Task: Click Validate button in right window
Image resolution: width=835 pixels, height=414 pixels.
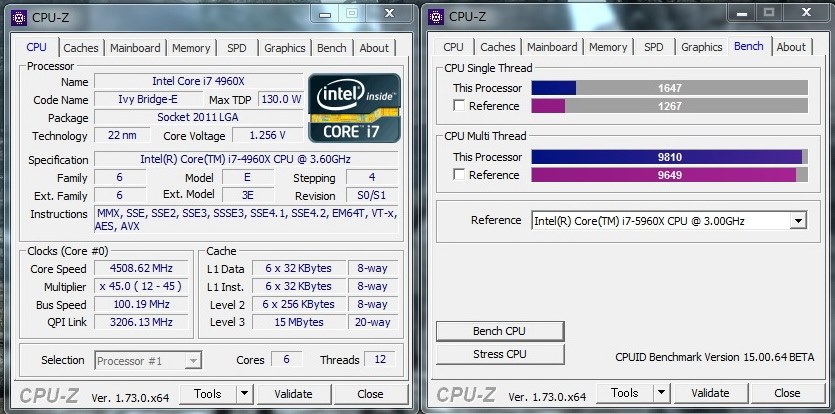Action: click(710, 393)
